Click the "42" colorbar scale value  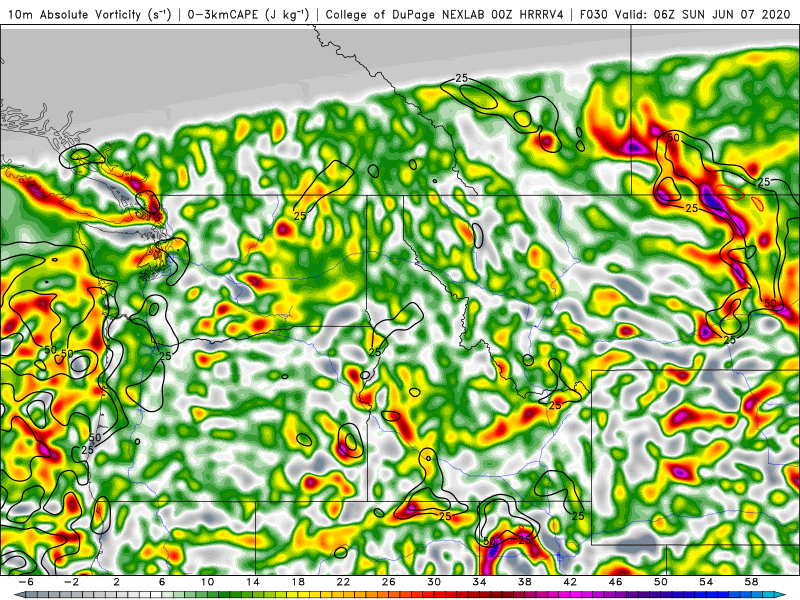coord(570,582)
